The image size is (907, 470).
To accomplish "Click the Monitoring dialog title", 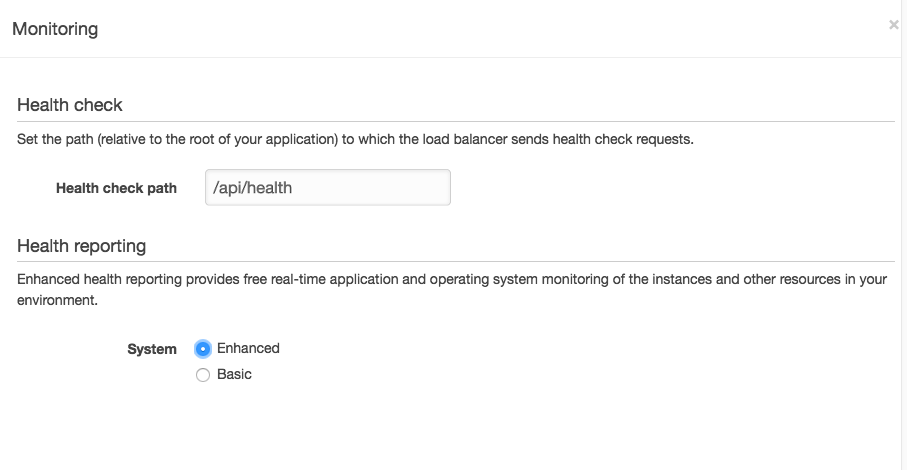I will (55, 29).
